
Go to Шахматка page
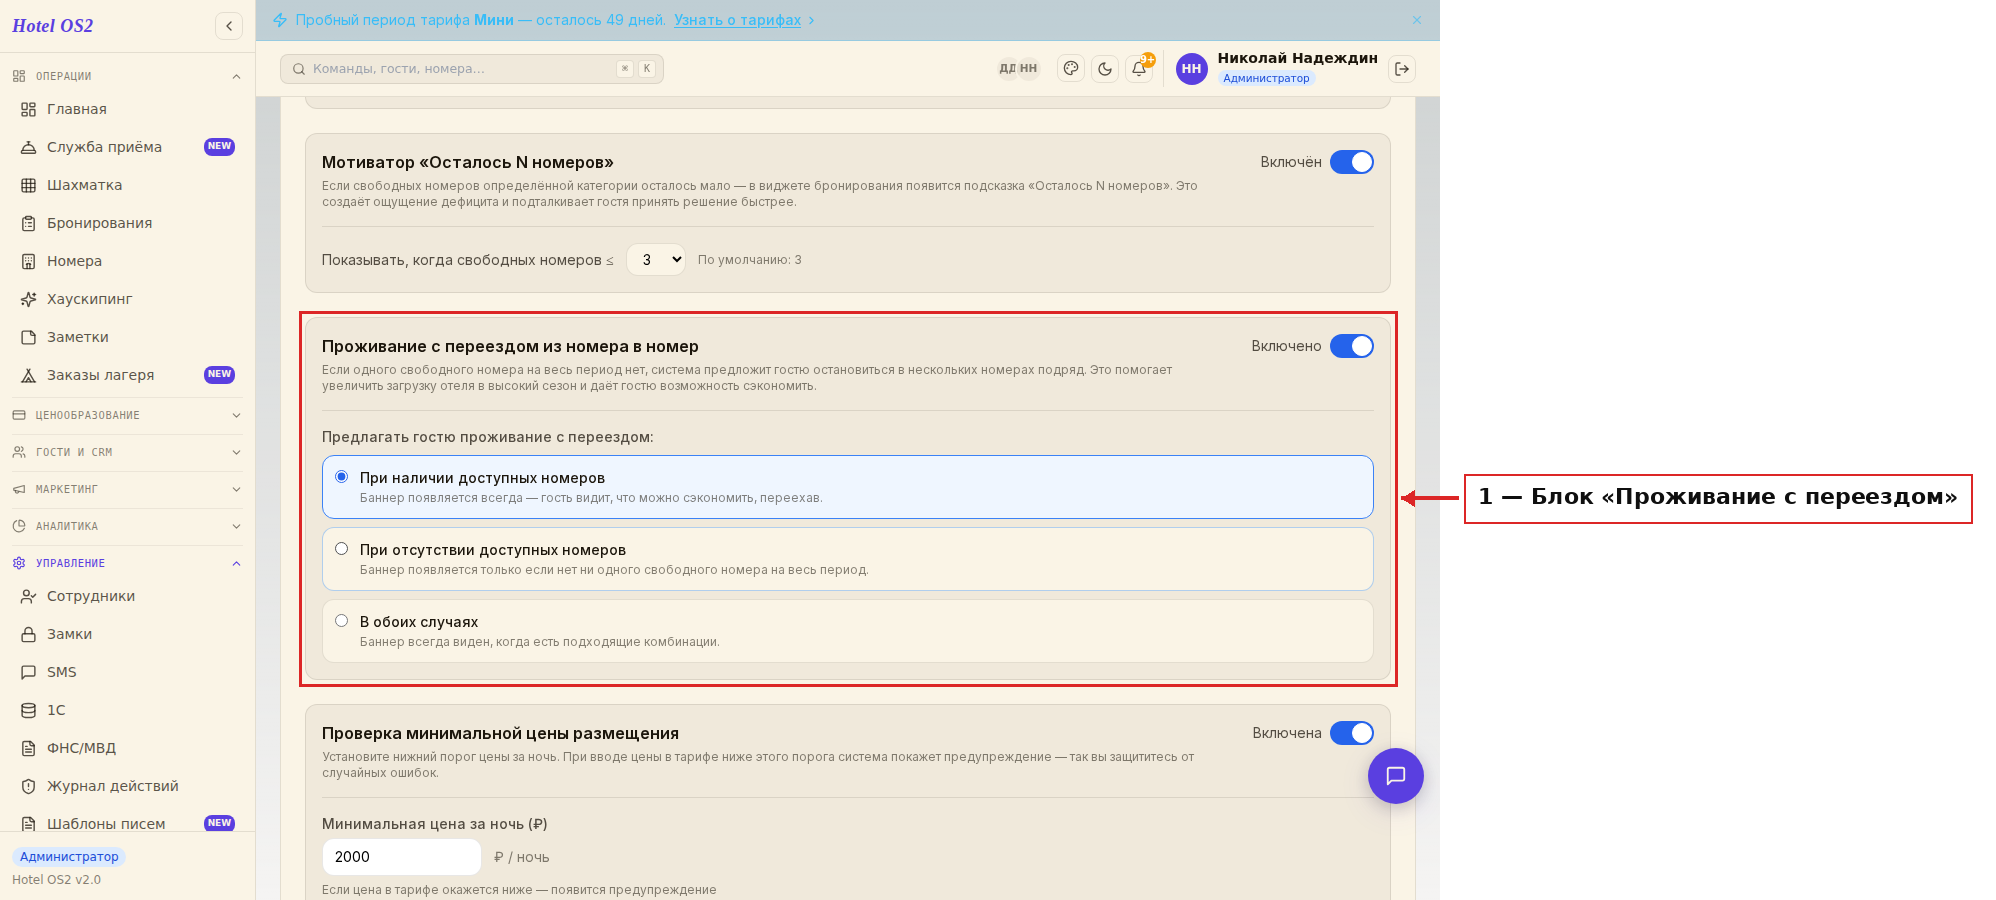(x=127, y=185)
